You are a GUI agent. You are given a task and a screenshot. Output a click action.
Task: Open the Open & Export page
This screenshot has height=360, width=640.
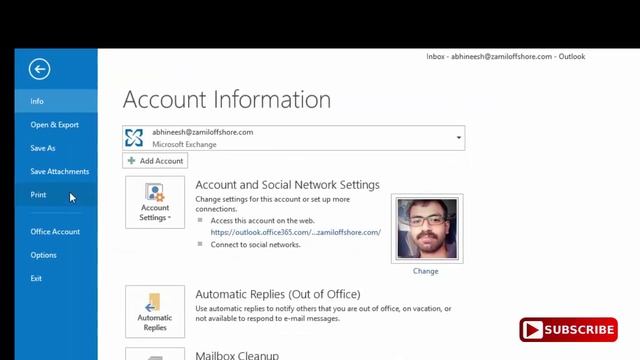tap(56, 124)
